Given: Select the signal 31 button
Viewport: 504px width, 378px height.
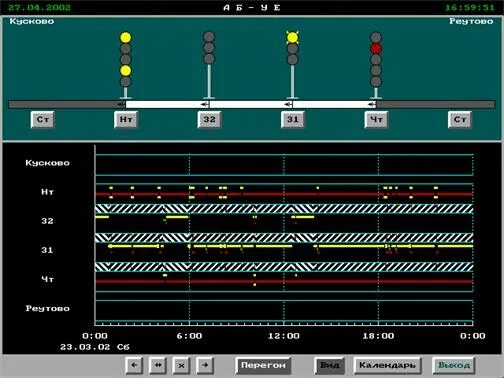Looking at the screenshot, I should tap(293, 120).
